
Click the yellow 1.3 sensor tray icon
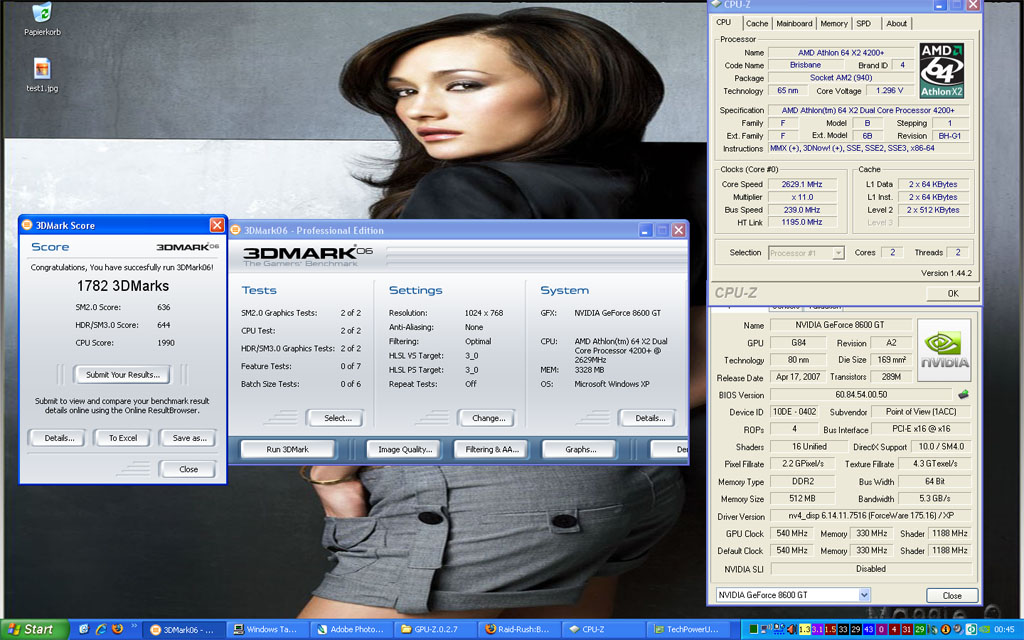(805, 630)
